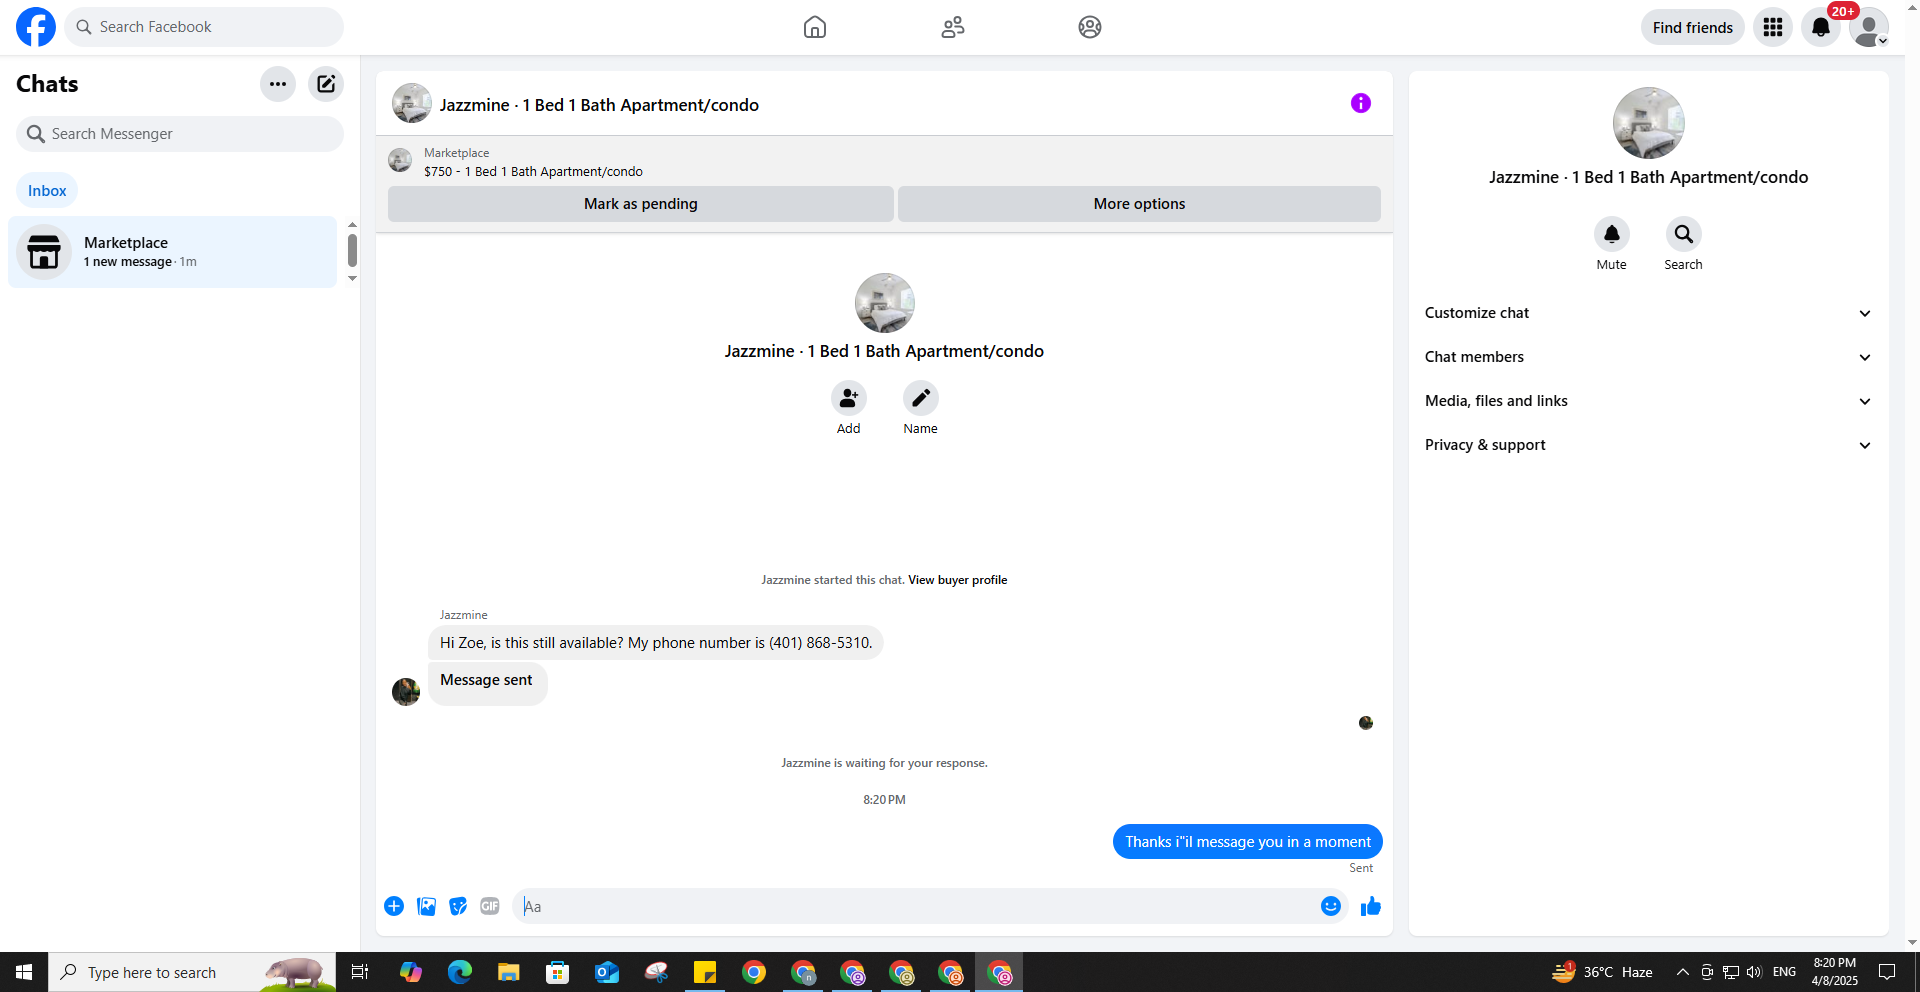Open Microsoft Edge from taskbar
Screen dimensions: 1920x992
tap(459, 972)
